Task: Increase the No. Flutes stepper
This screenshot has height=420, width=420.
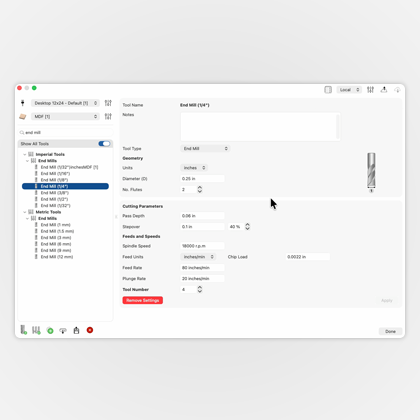Action: 200,188
